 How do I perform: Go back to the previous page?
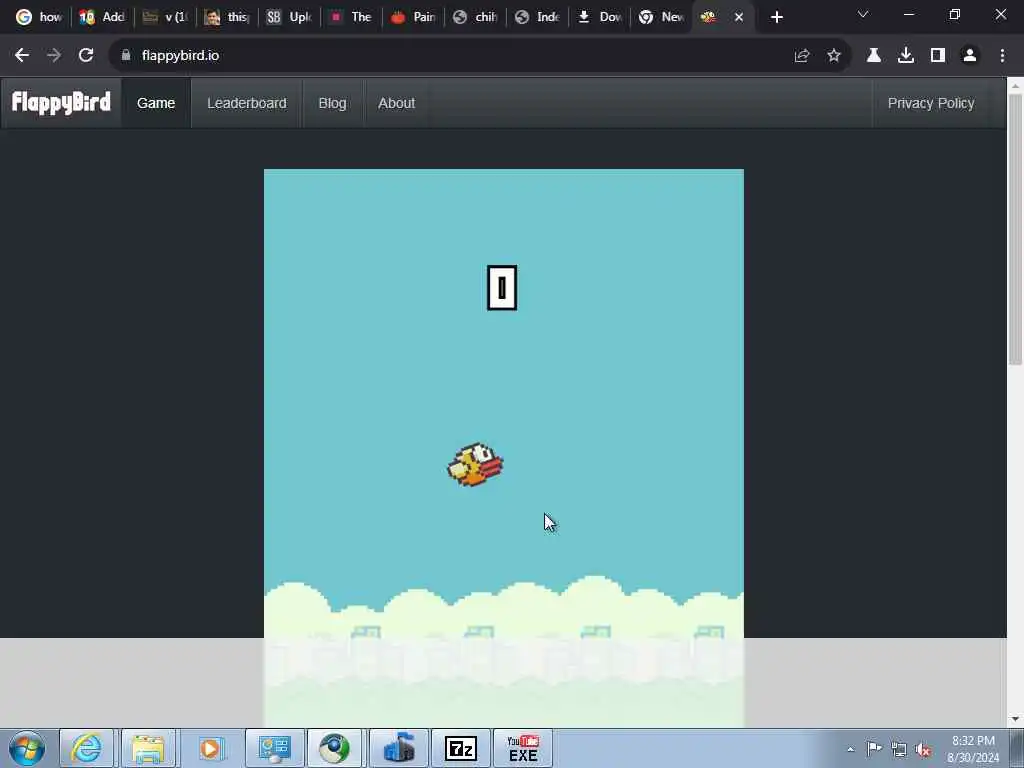22,56
